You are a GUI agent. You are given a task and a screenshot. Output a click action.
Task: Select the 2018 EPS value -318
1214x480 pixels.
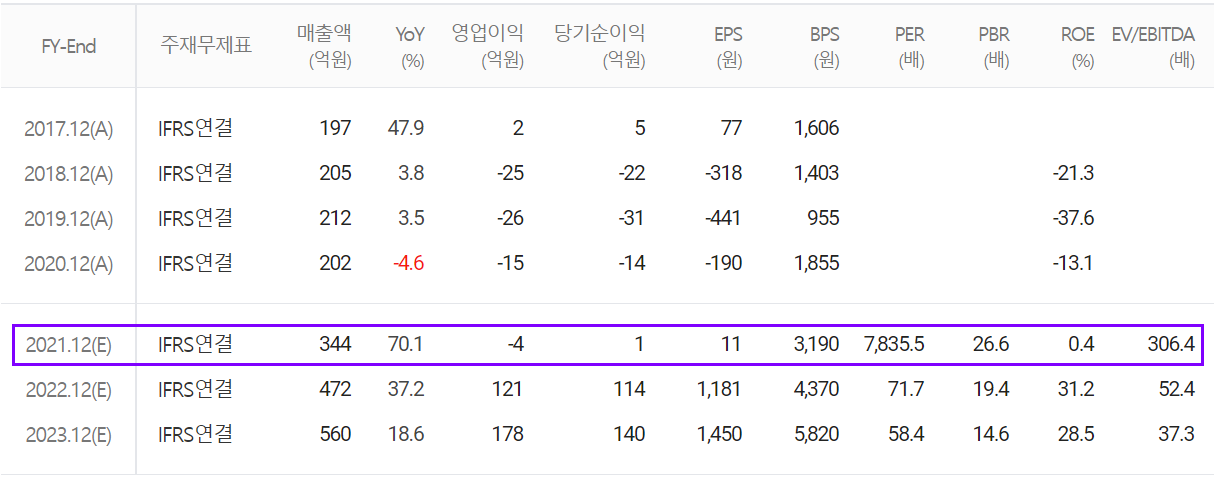coord(723,173)
